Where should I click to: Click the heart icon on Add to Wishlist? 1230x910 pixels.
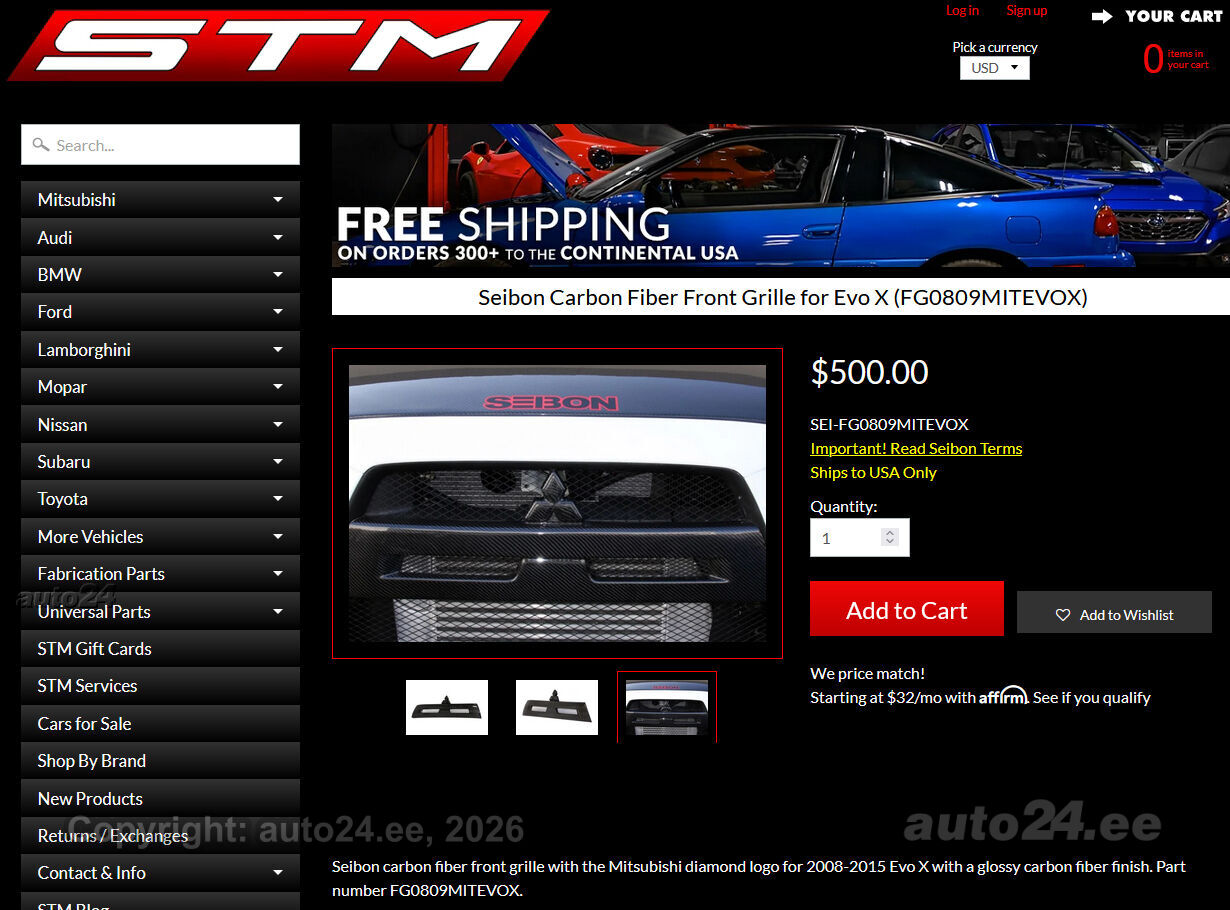tap(1063, 615)
